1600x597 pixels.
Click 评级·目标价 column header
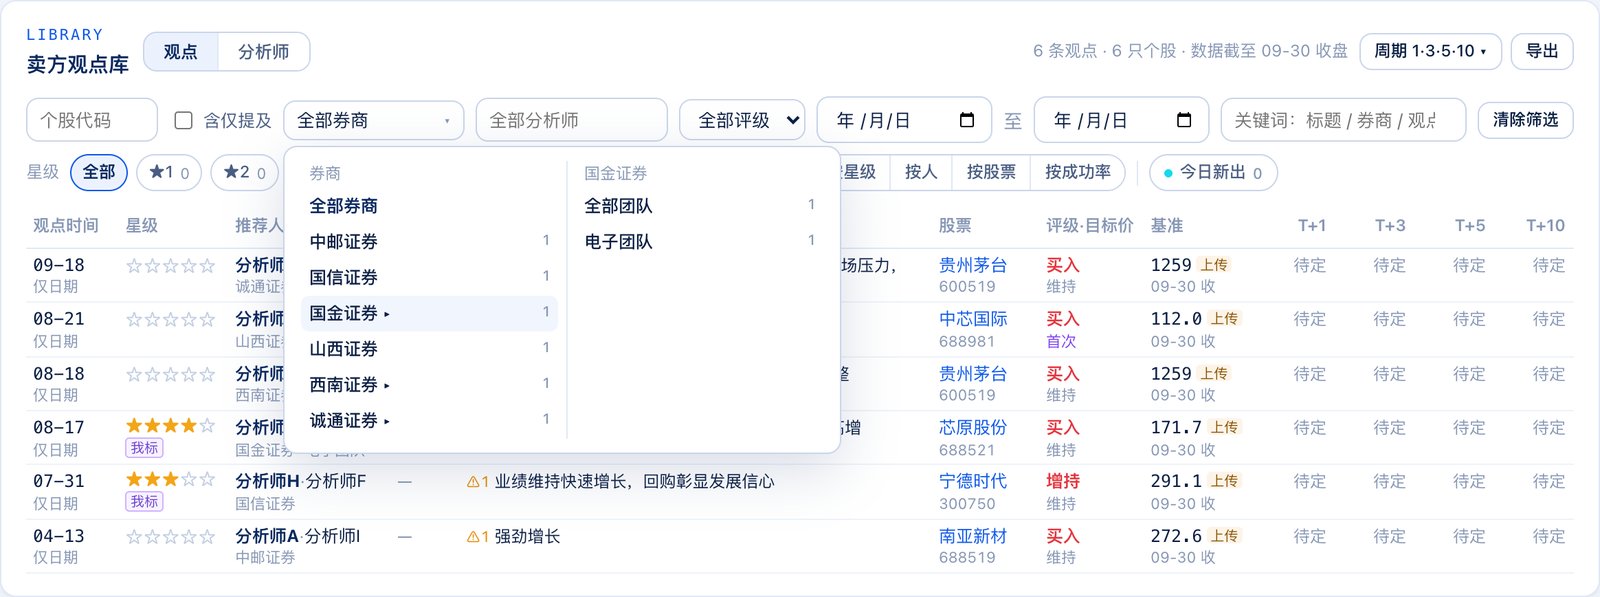1090,226
